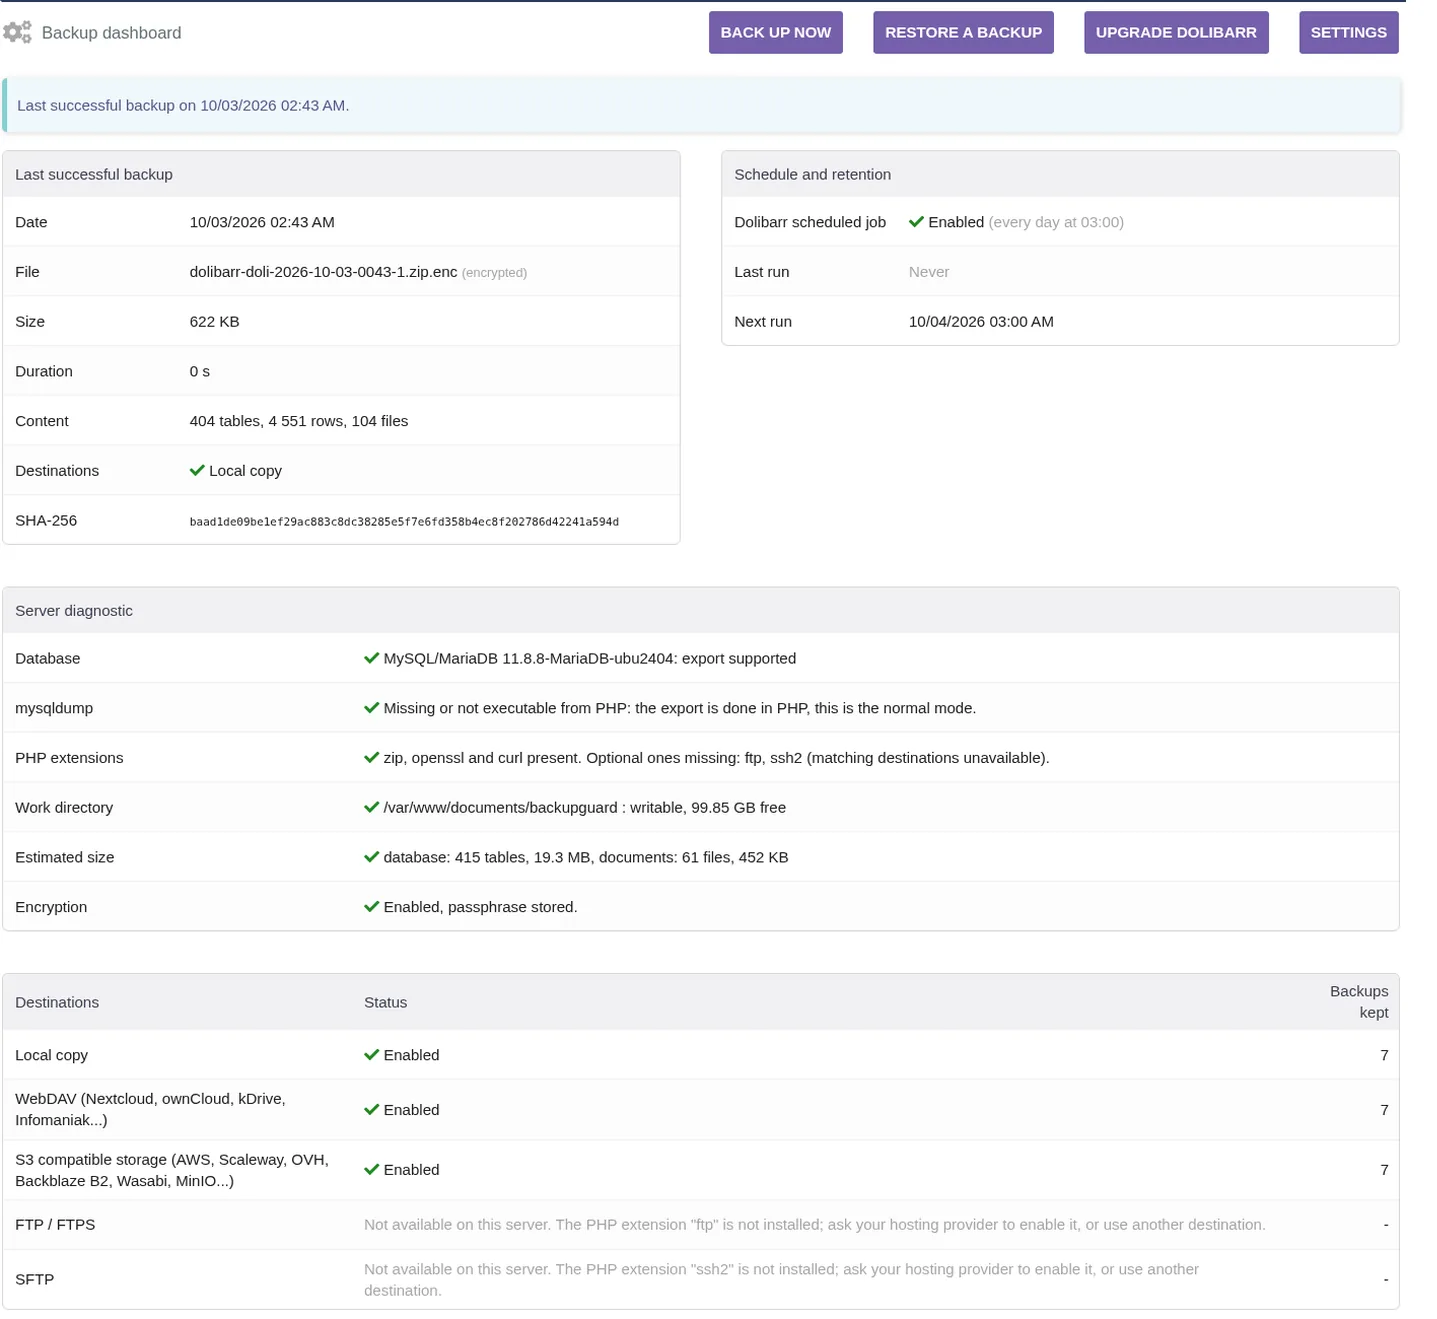Open RESTORE A BACKUP
Viewport: 1437px width, 1319px height.
point(963,32)
